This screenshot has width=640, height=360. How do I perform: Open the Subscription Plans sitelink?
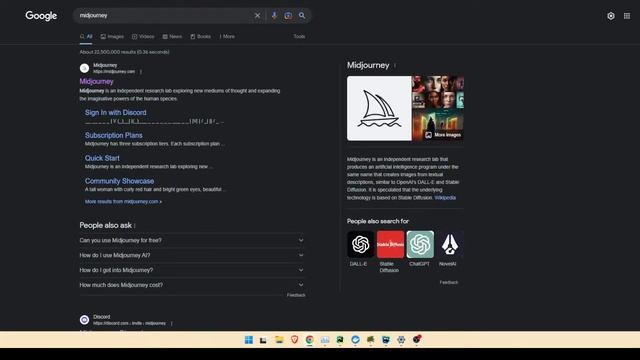tap(113, 136)
